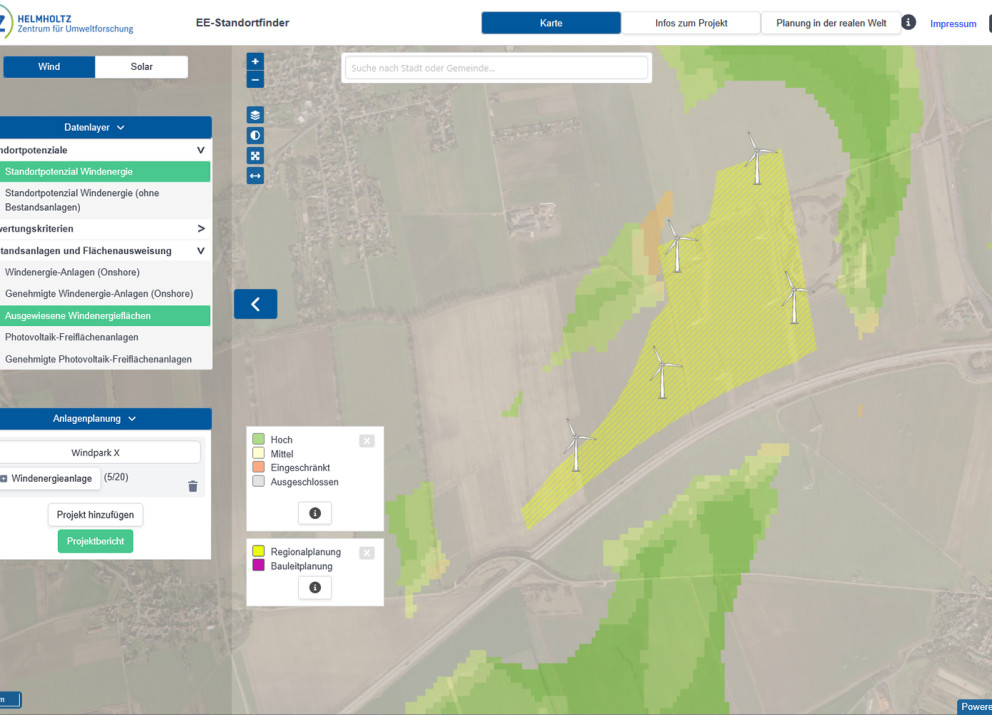Click the Regionalplanung yellow legend swatch
This screenshot has width=992, height=715.
pos(258,551)
